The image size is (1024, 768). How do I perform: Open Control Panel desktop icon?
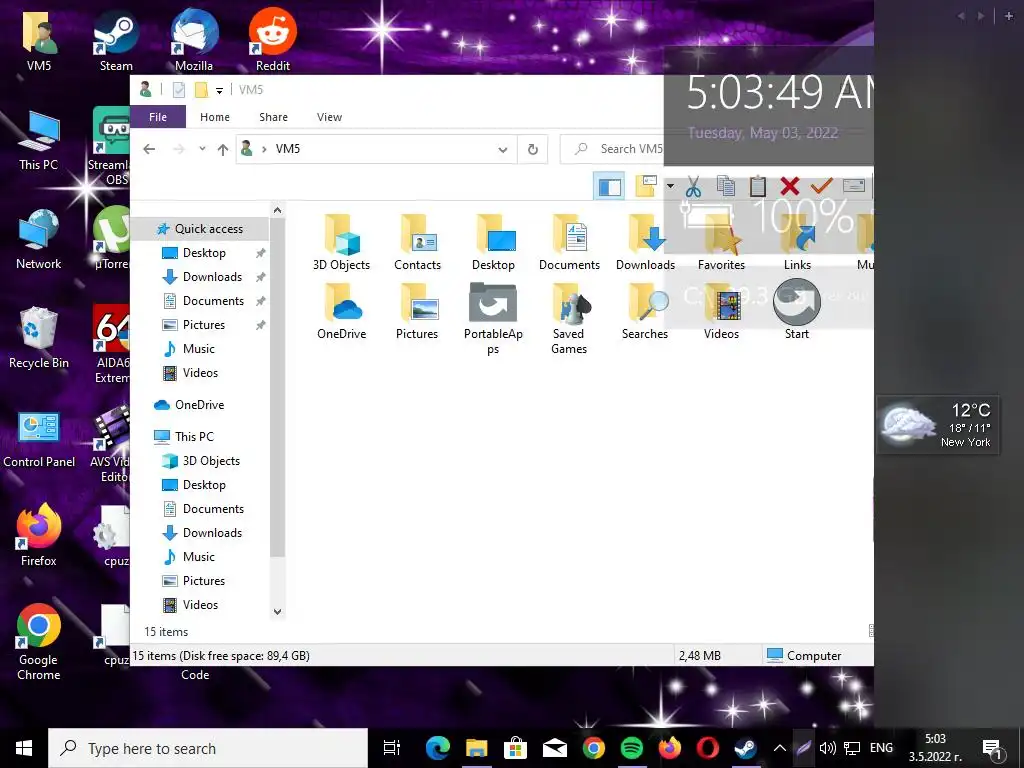39,439
